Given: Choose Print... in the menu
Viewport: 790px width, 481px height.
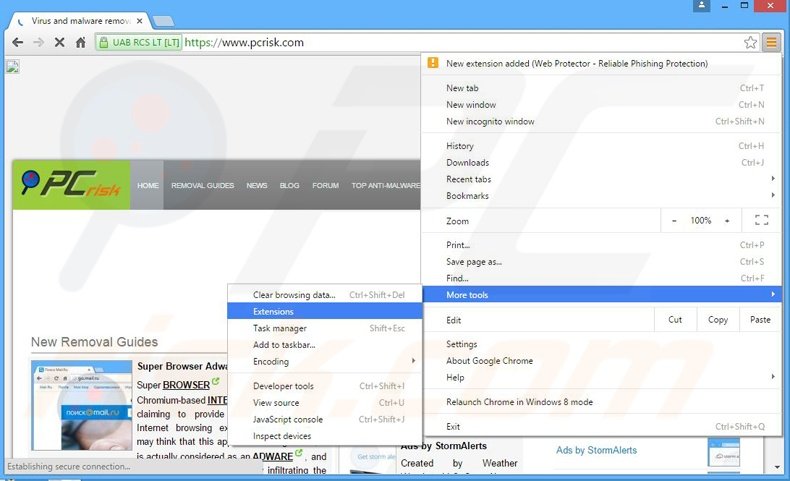Looking at the screenshot, I should (601, 245).
